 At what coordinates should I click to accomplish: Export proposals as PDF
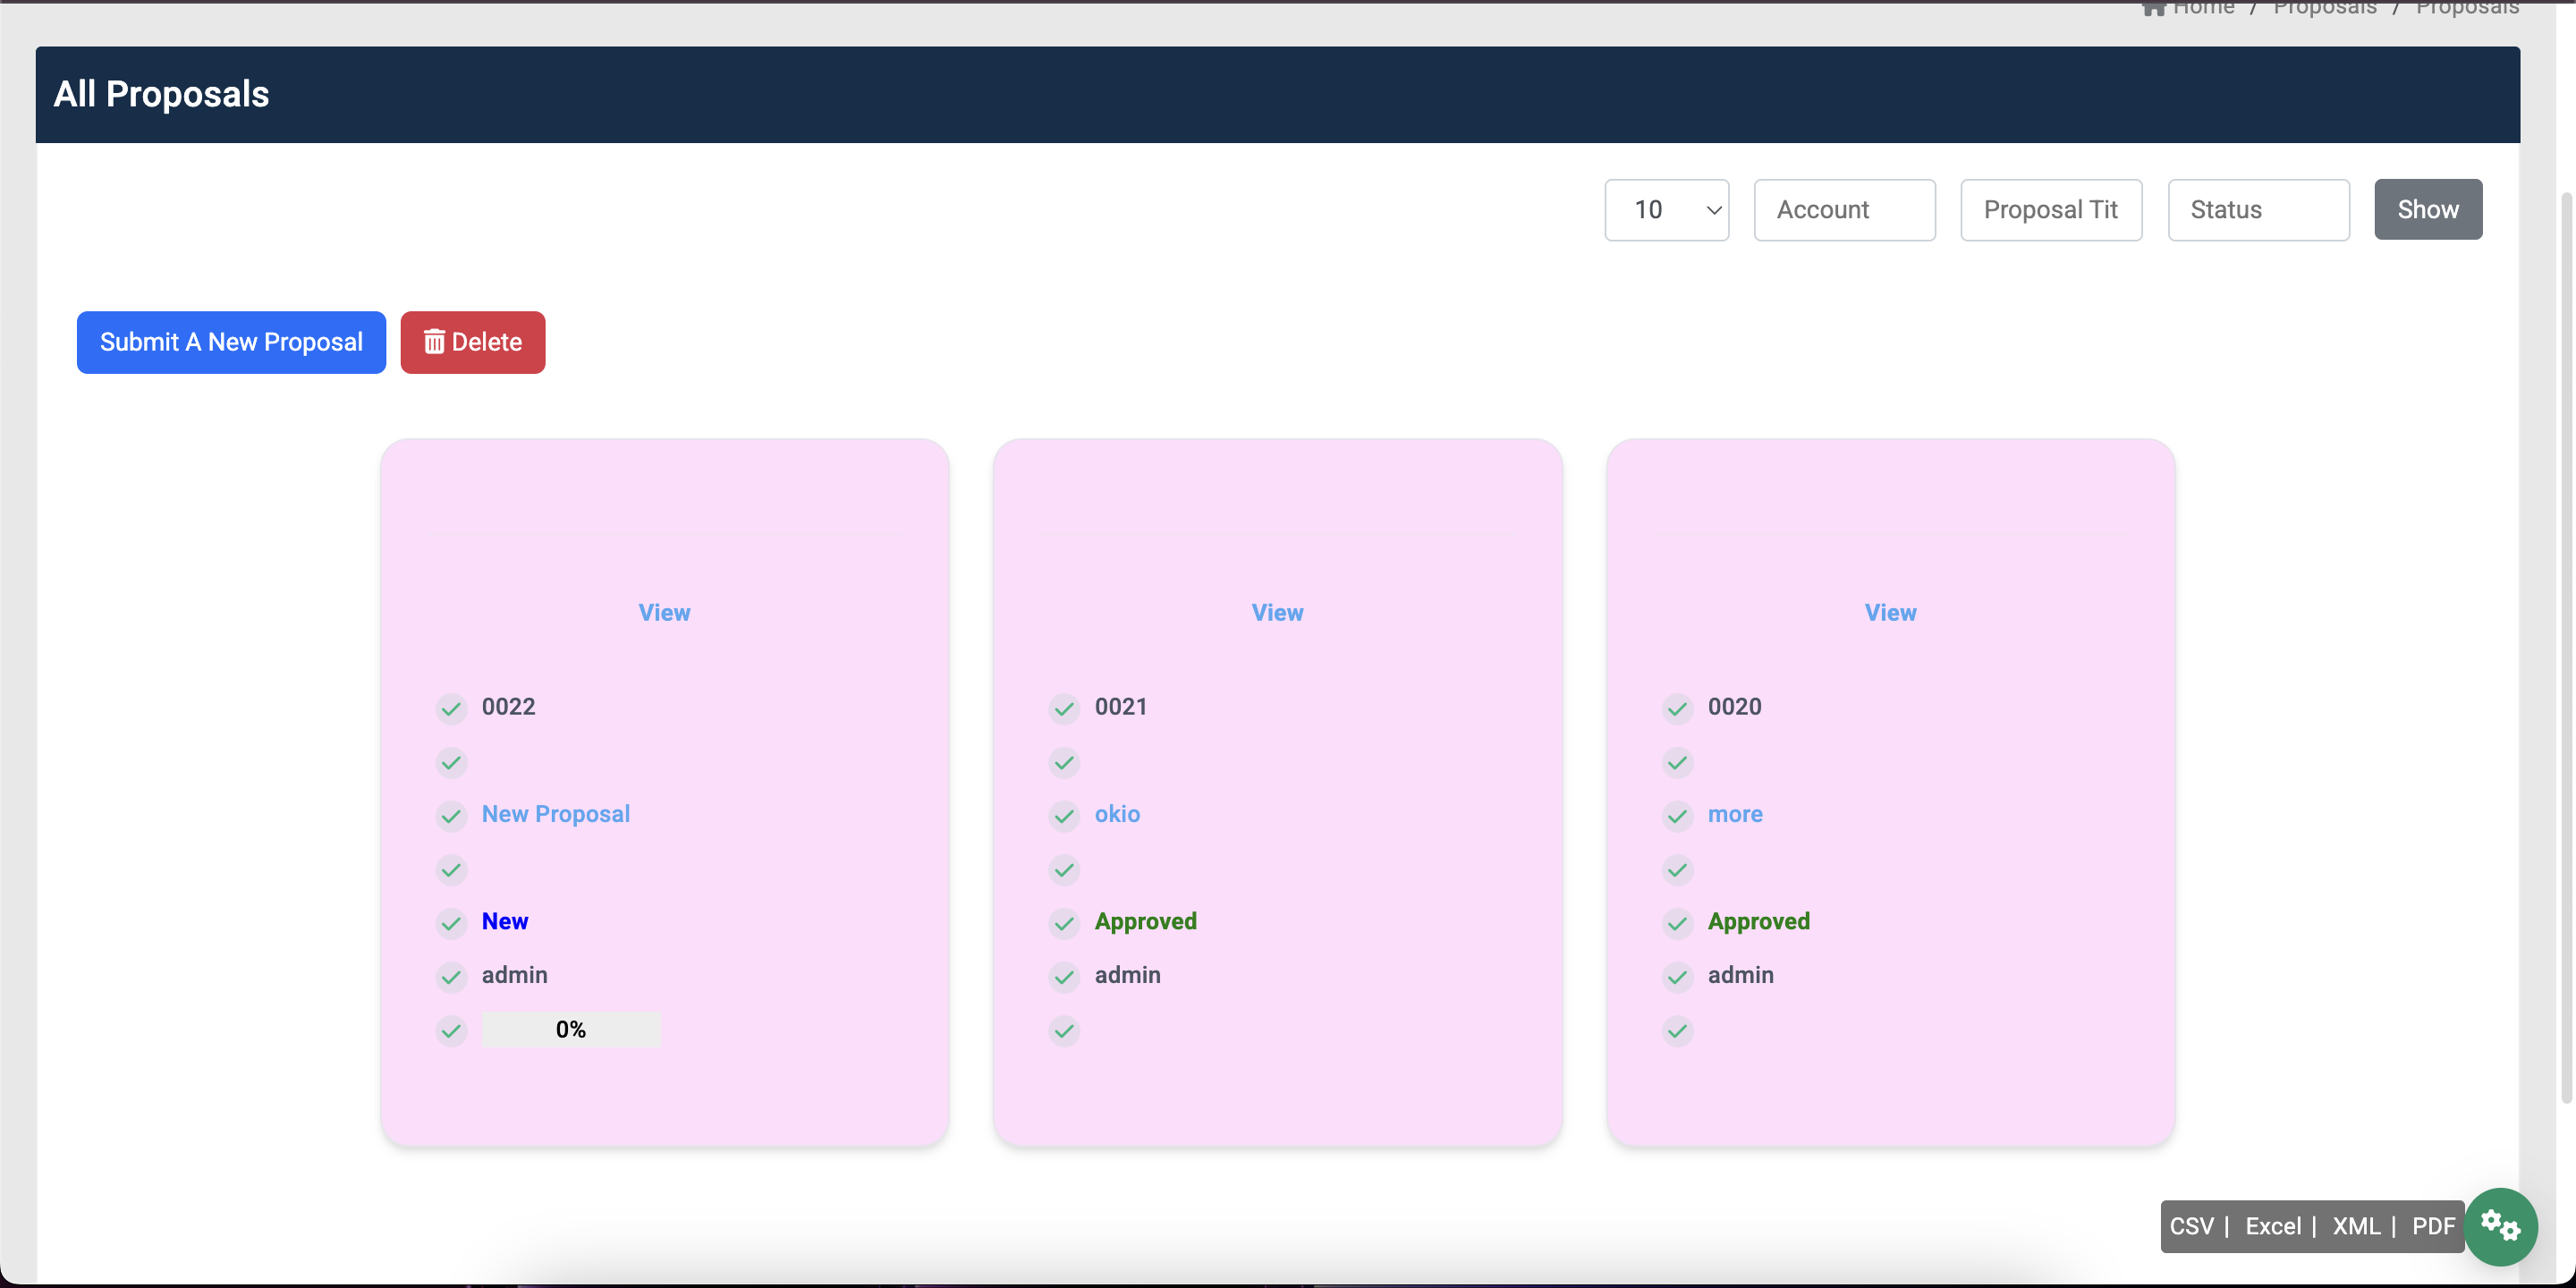tap(2433, 1226)
